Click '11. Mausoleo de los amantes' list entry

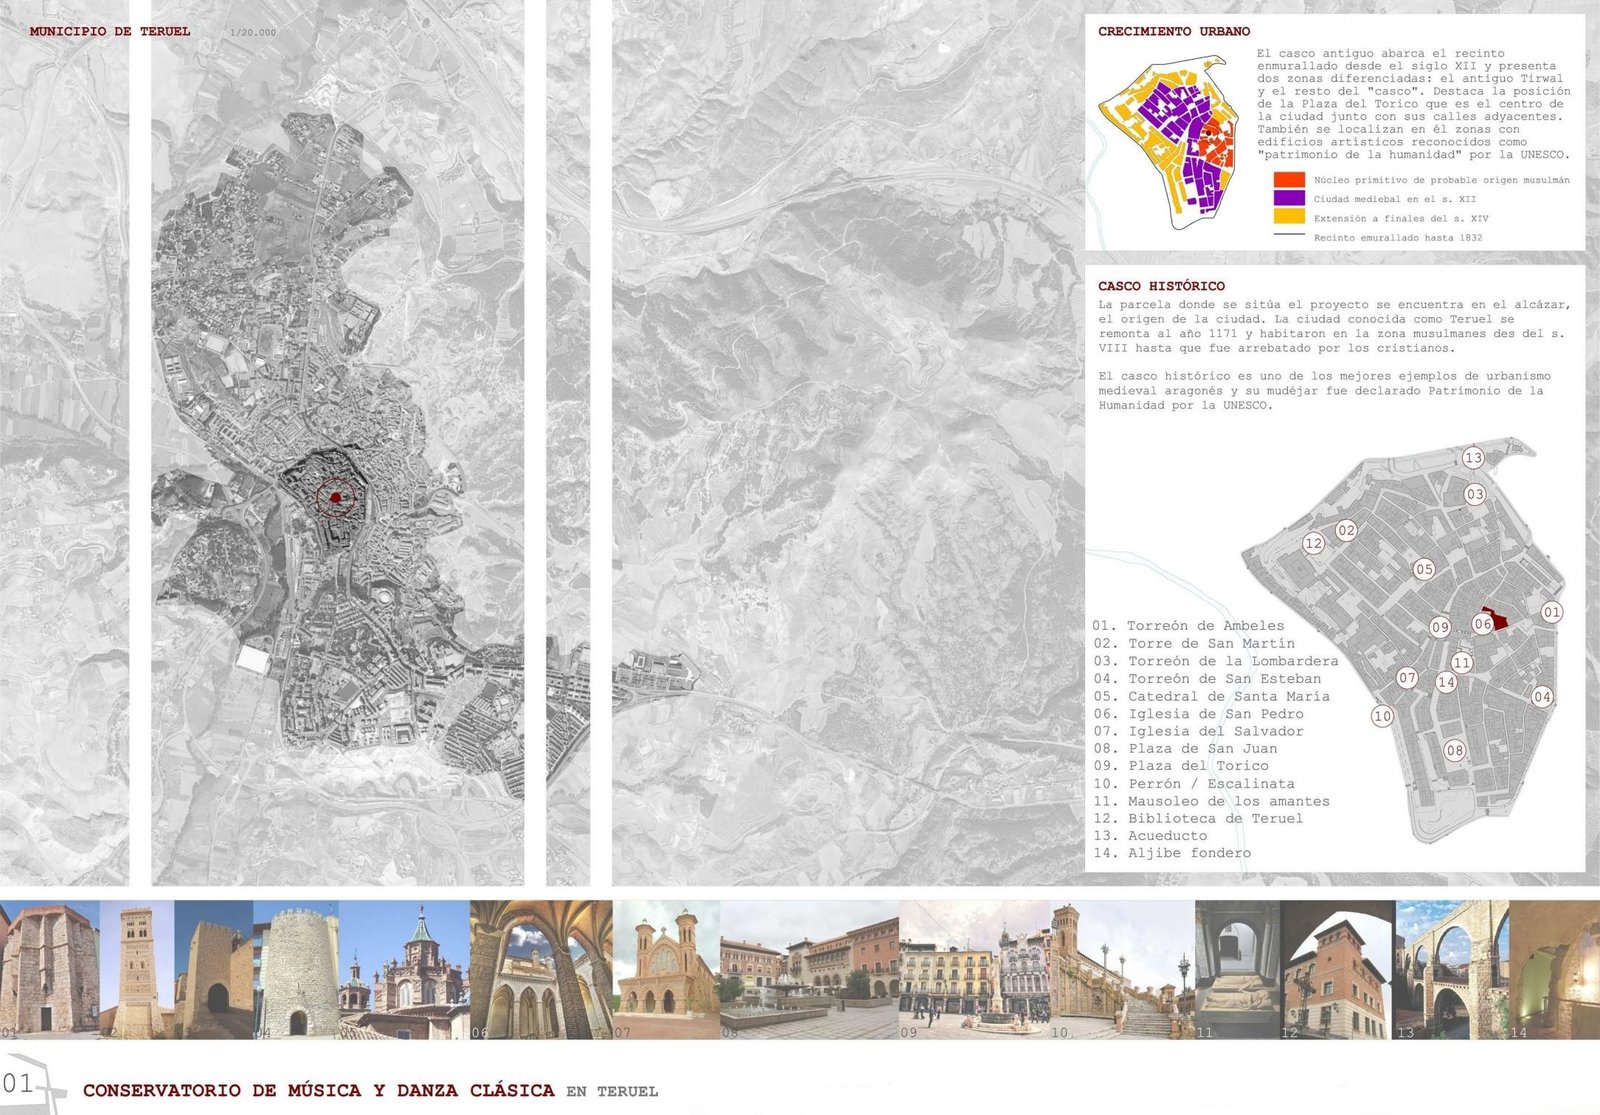coord(1211,801)
